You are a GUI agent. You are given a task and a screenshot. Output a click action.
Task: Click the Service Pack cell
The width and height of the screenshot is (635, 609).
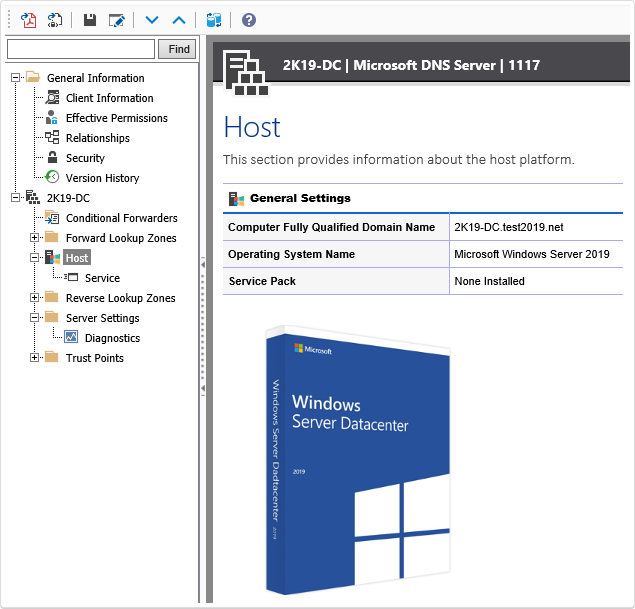[336, 281]
